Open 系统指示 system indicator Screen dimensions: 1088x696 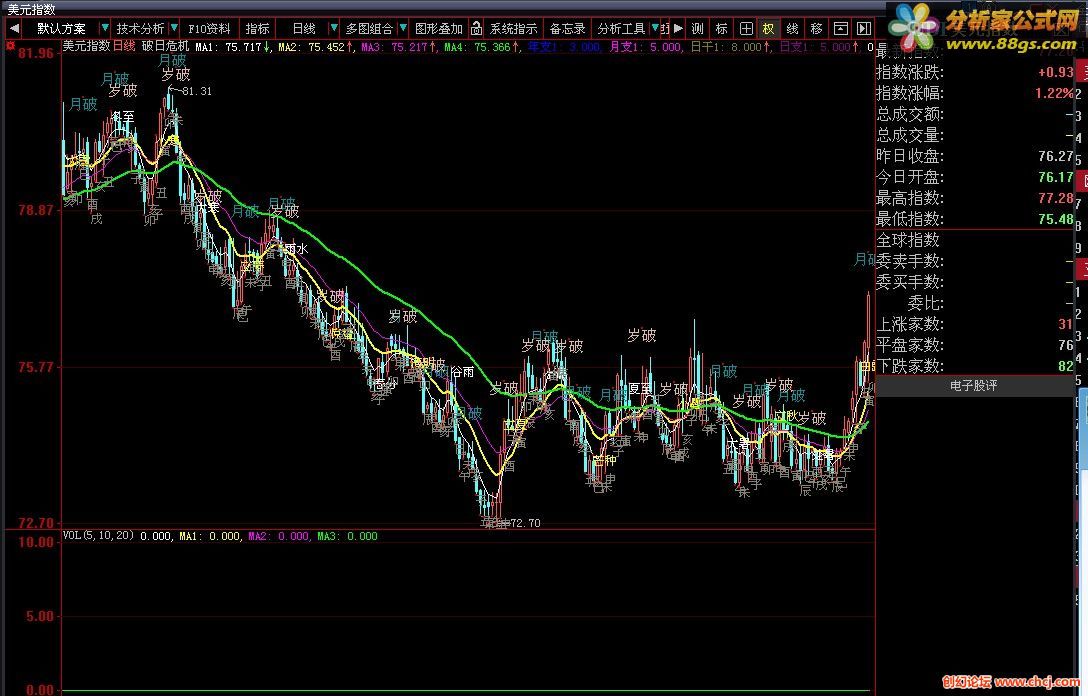pos(513,28)
